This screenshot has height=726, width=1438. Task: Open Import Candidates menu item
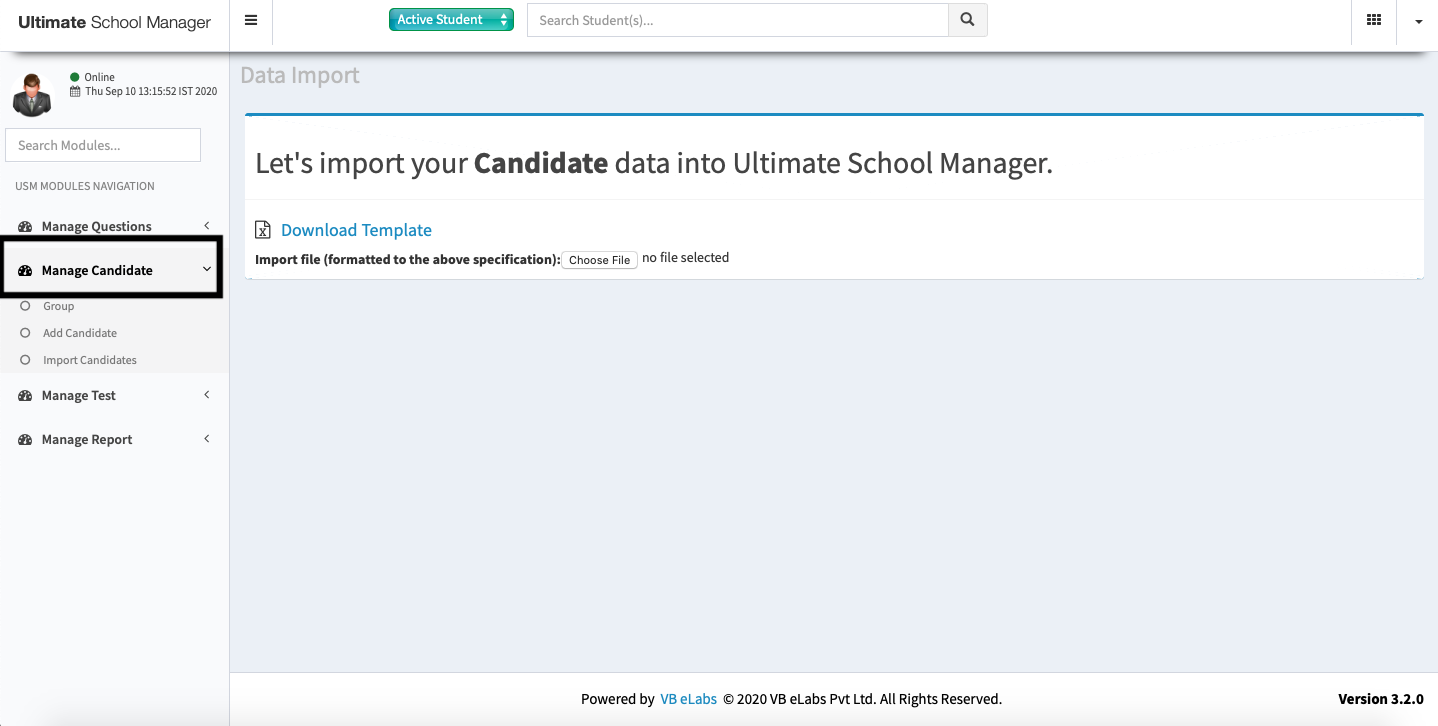tap(90, 360)
